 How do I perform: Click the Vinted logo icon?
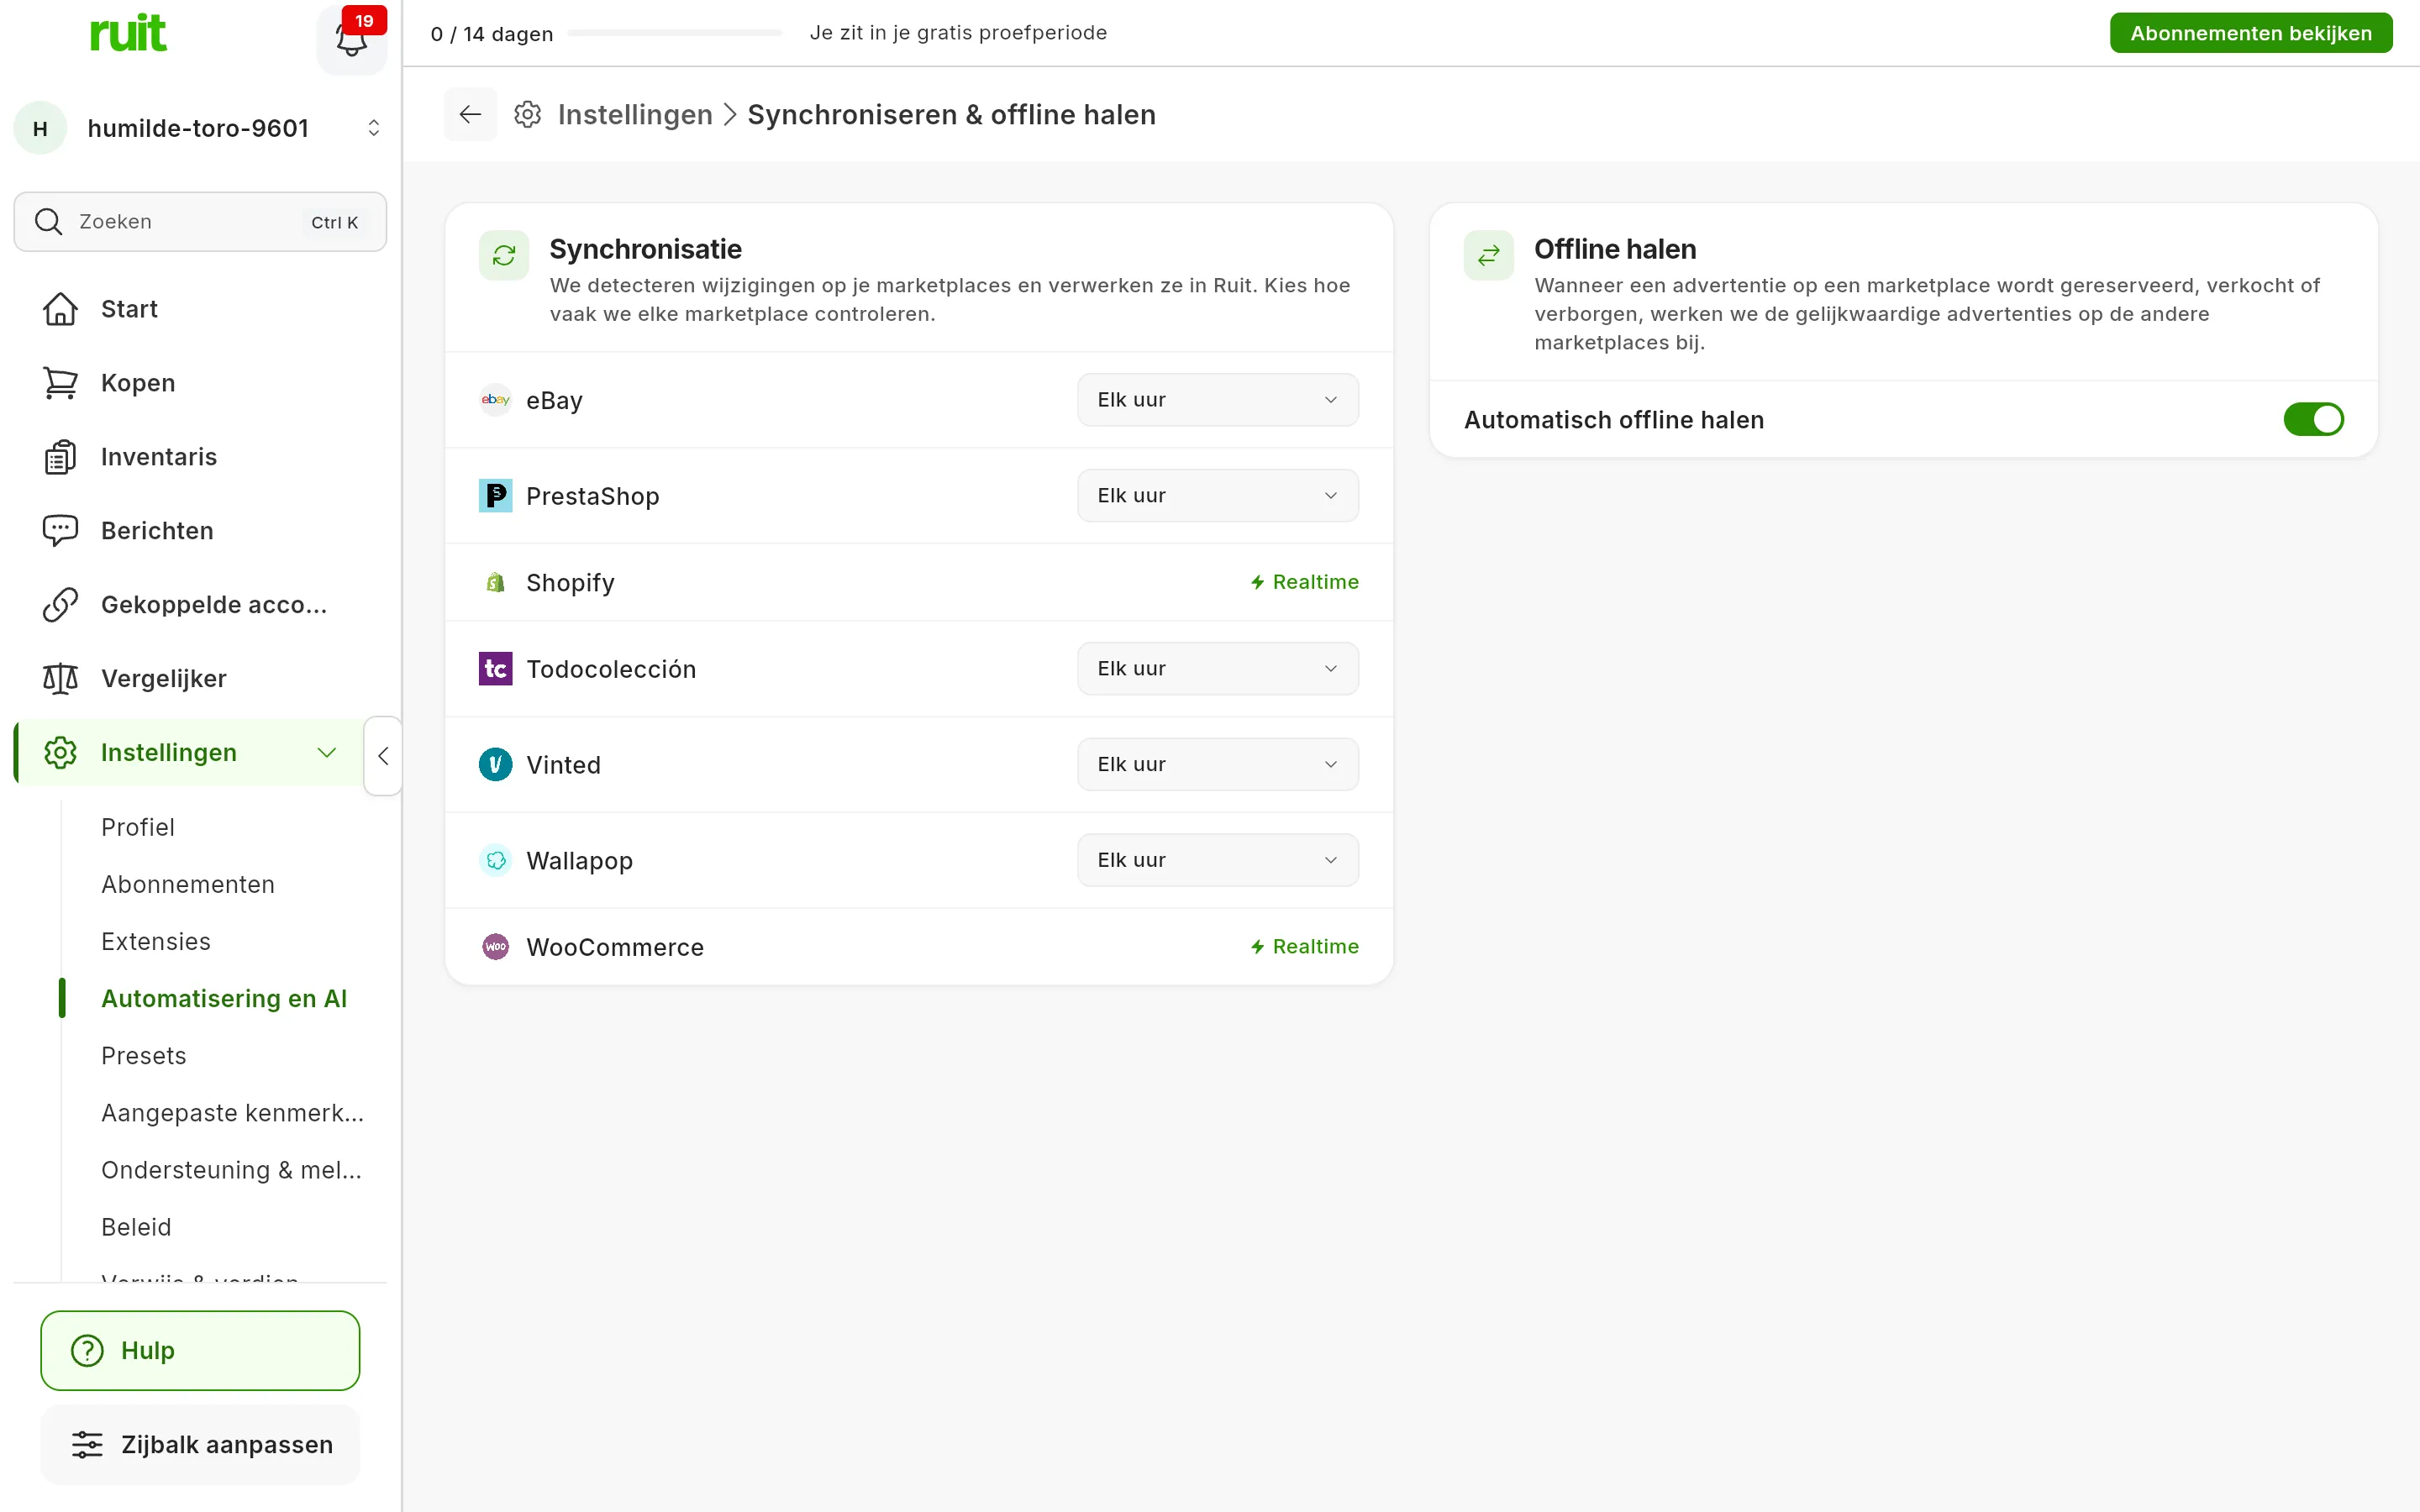point(495,765)
